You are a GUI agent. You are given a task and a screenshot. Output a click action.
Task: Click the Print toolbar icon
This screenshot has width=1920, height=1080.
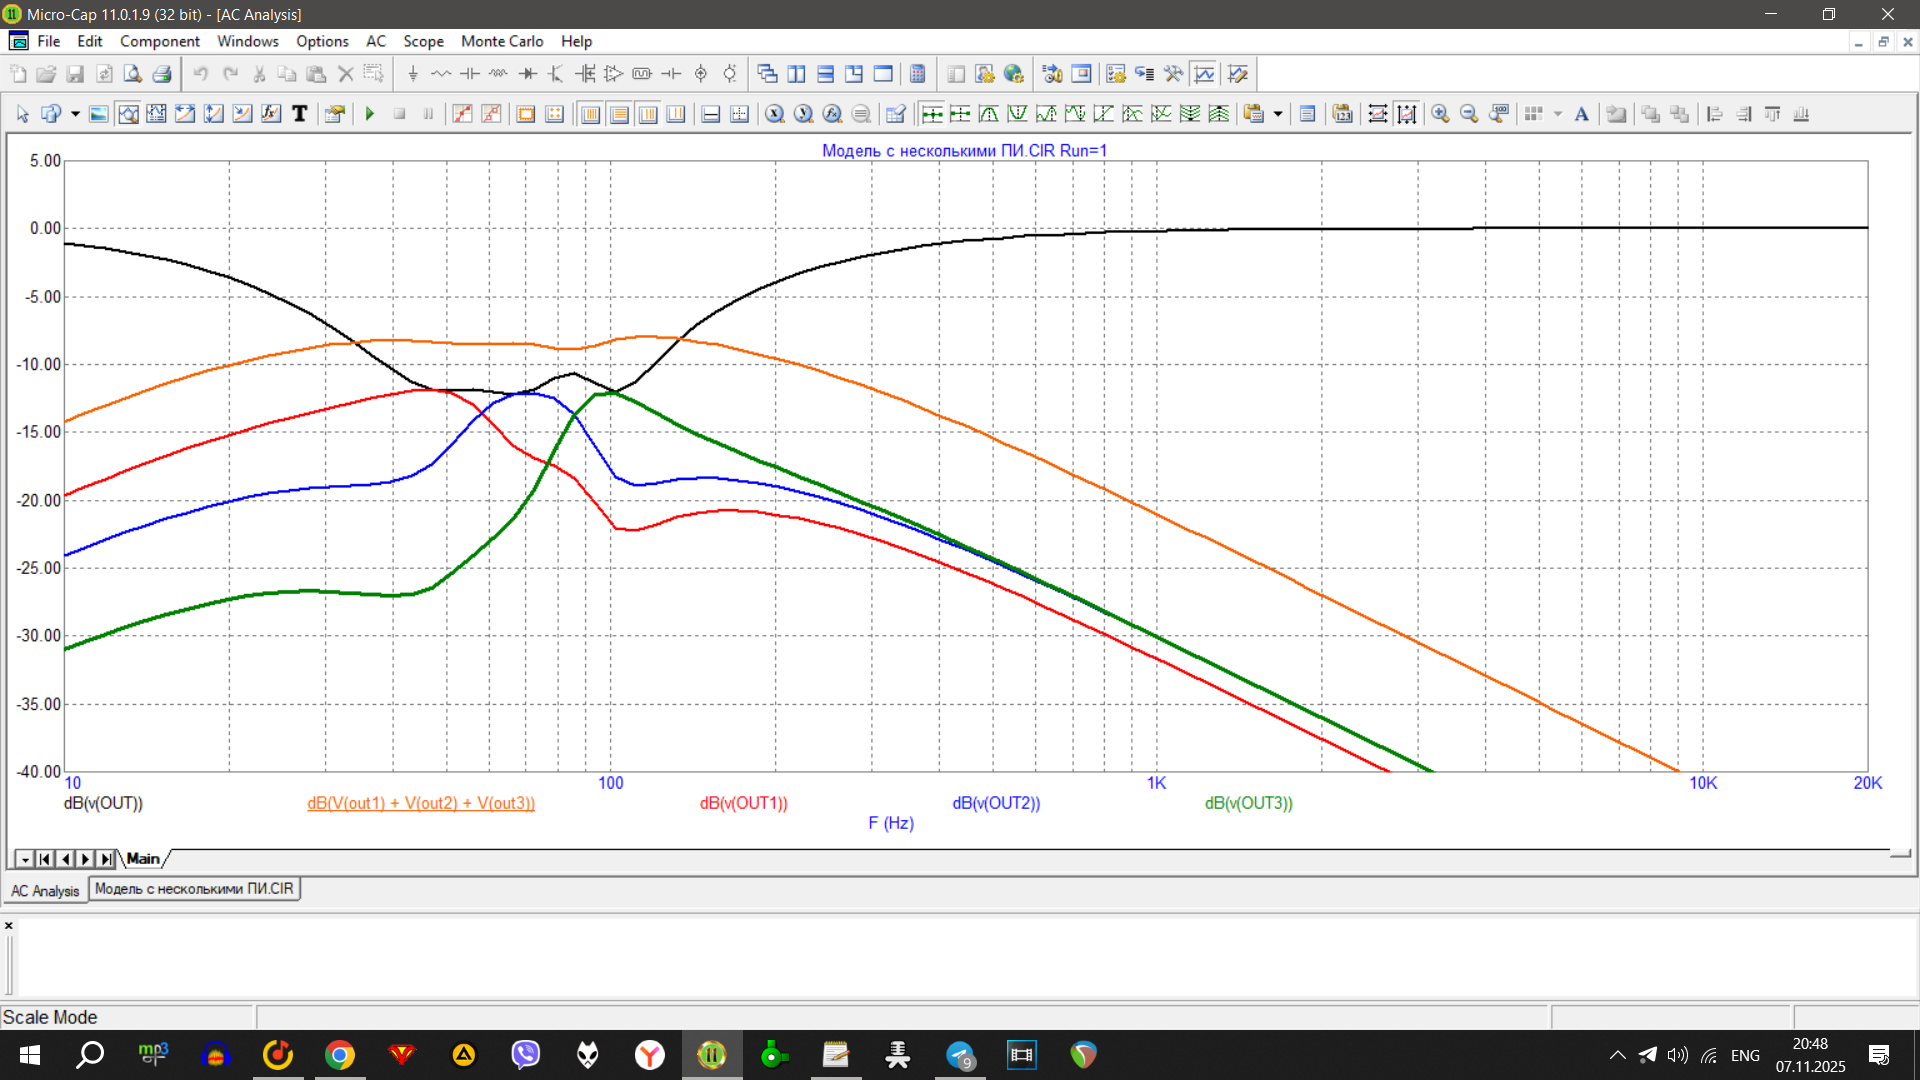click(x=162, y=74)
